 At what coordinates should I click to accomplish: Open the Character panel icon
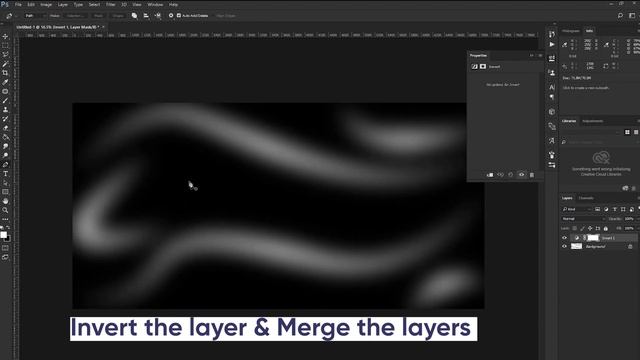552,87
